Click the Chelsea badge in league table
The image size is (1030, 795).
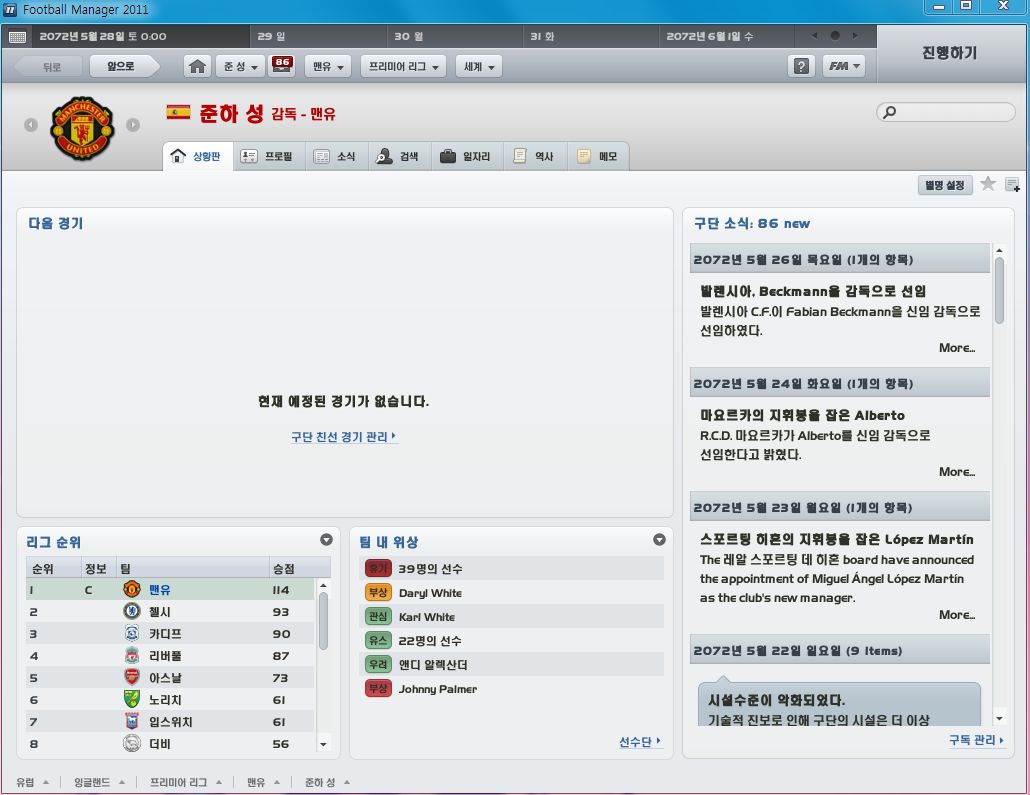(131, 611)
